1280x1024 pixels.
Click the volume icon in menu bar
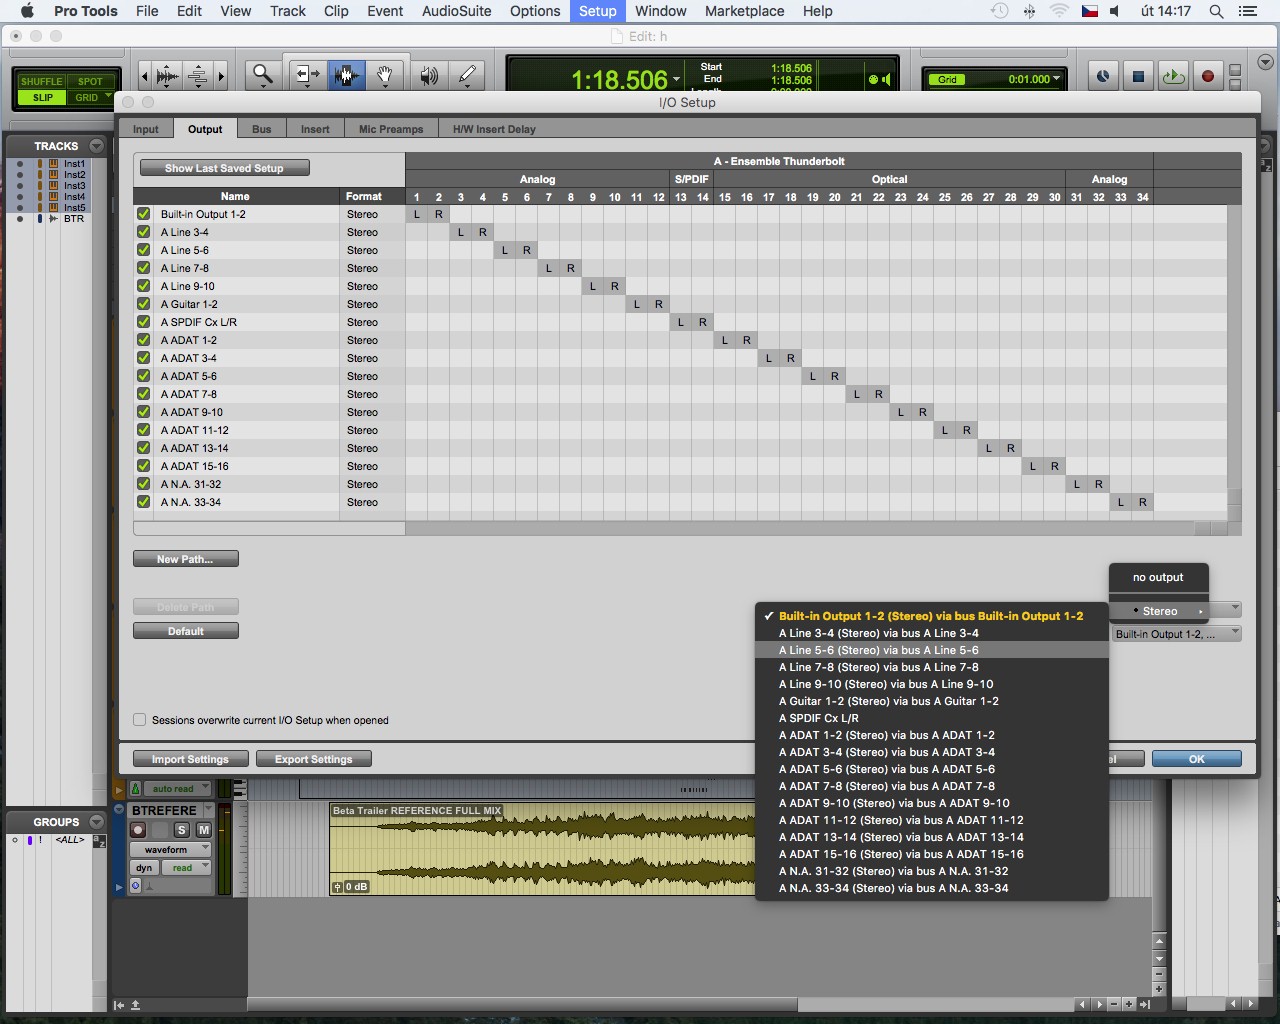click(x=1115, y=11)
